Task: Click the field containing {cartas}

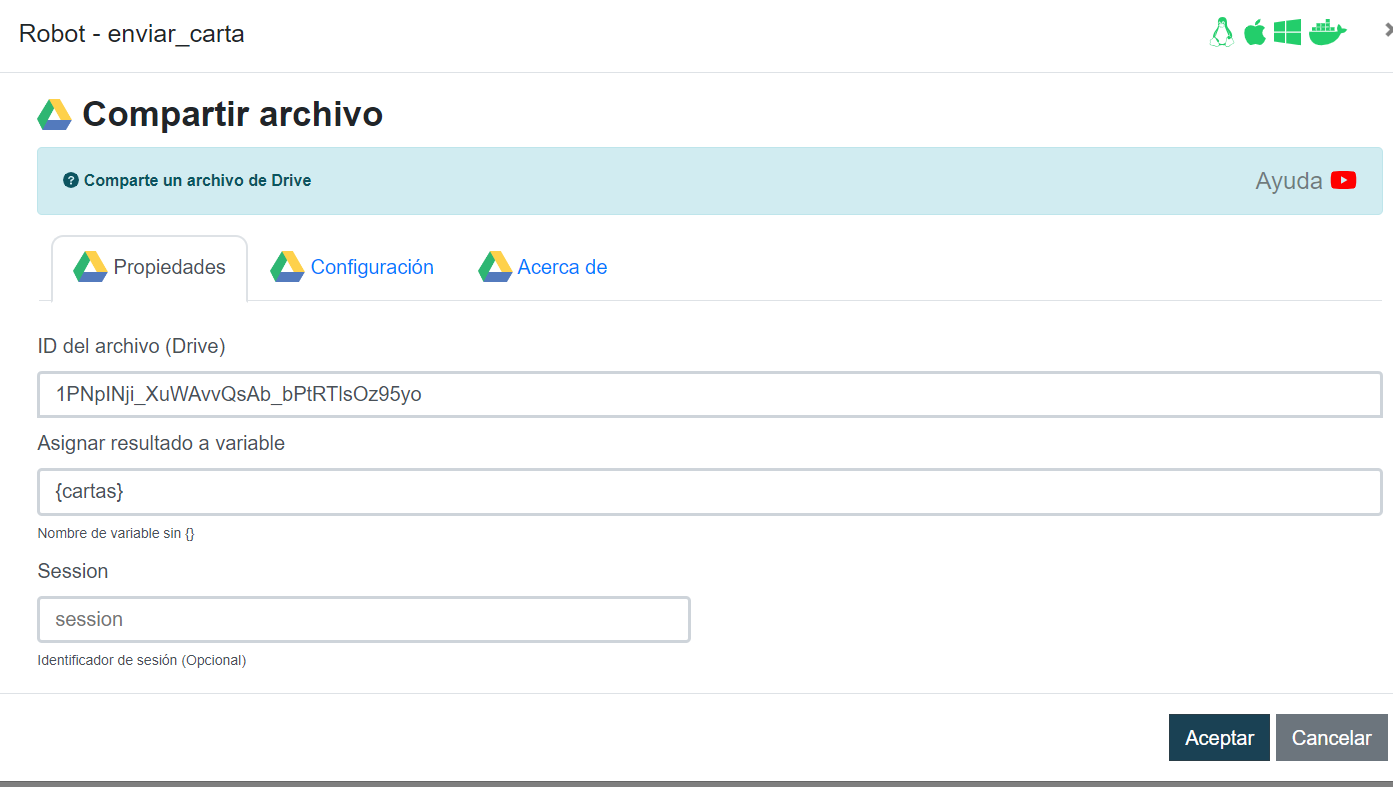Action: point(709,492)
